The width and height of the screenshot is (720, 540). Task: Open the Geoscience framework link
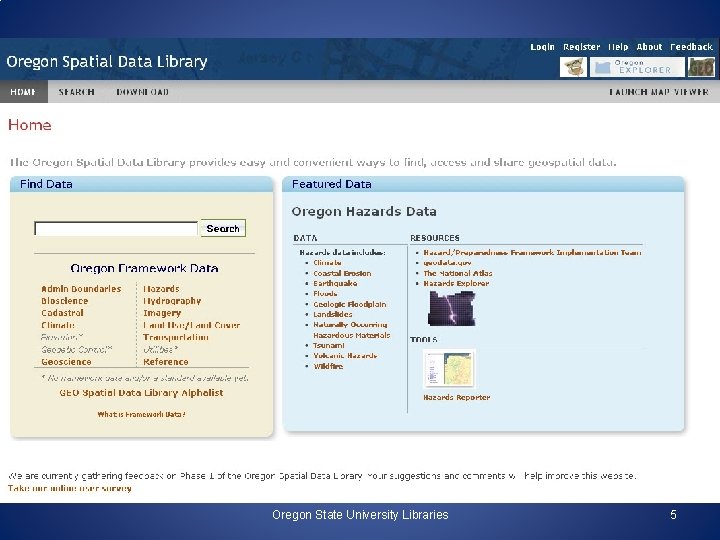(x=66, y=362)
